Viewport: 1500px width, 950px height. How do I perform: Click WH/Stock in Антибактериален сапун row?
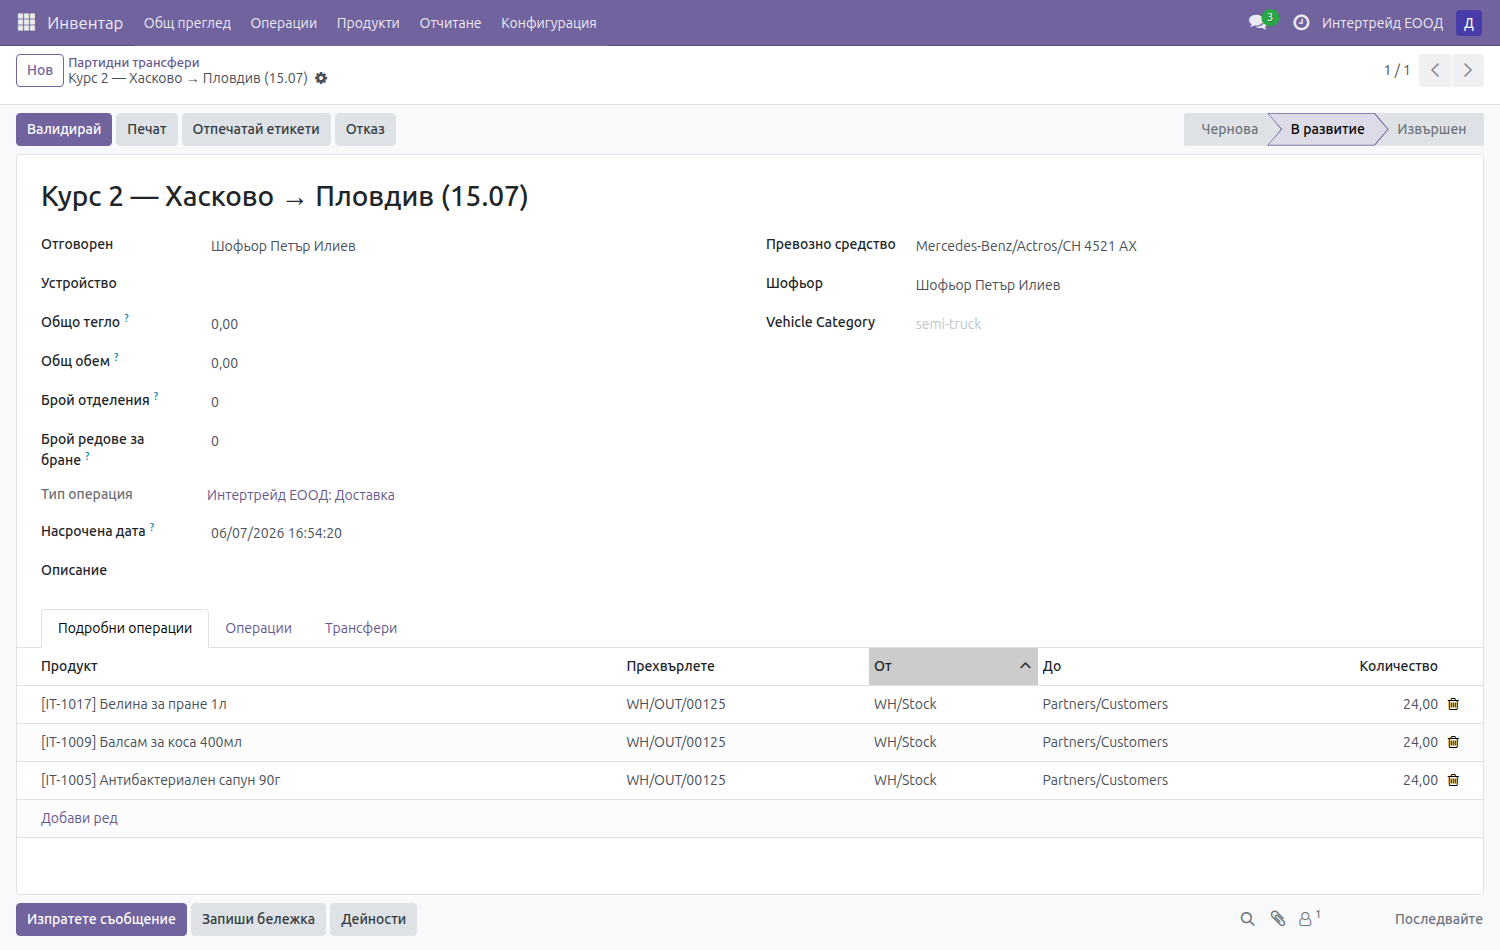(905, 780)
